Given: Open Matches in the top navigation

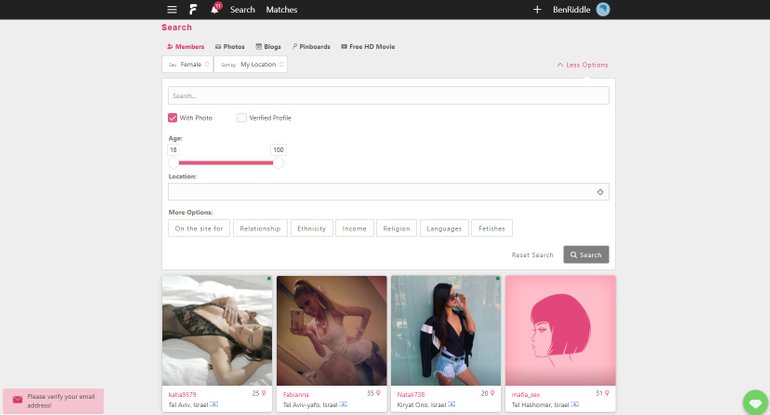Looking at the screenshot, I should (282, 9).
